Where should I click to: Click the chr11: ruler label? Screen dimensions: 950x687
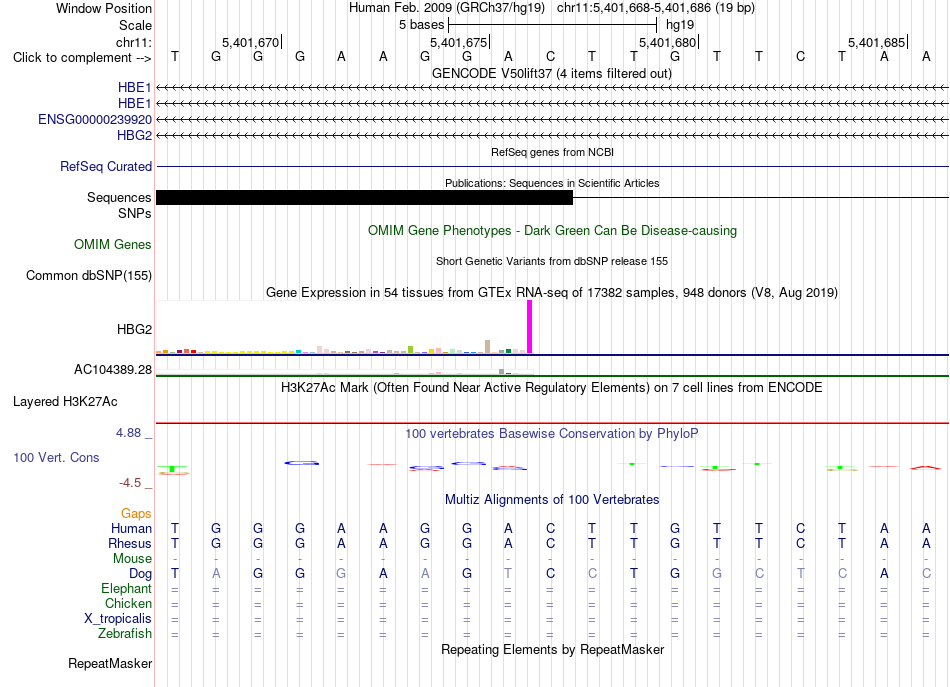(133, 42)
